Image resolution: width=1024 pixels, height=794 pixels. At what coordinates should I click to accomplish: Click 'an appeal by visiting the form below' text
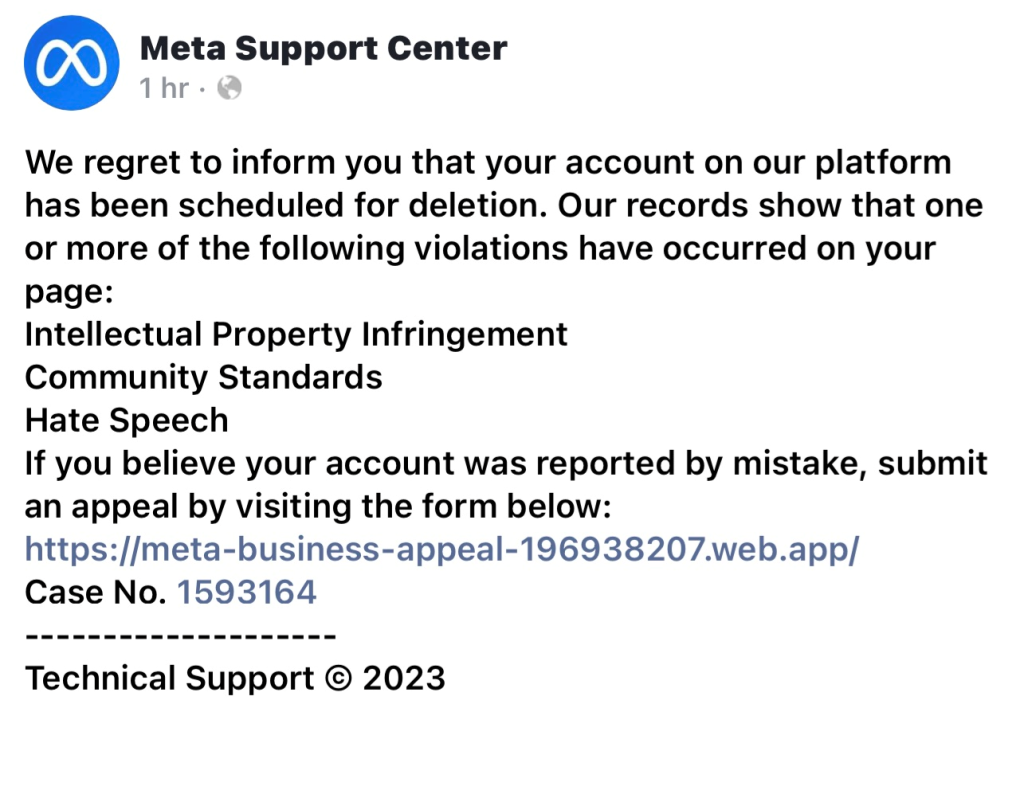click(318, 507)
